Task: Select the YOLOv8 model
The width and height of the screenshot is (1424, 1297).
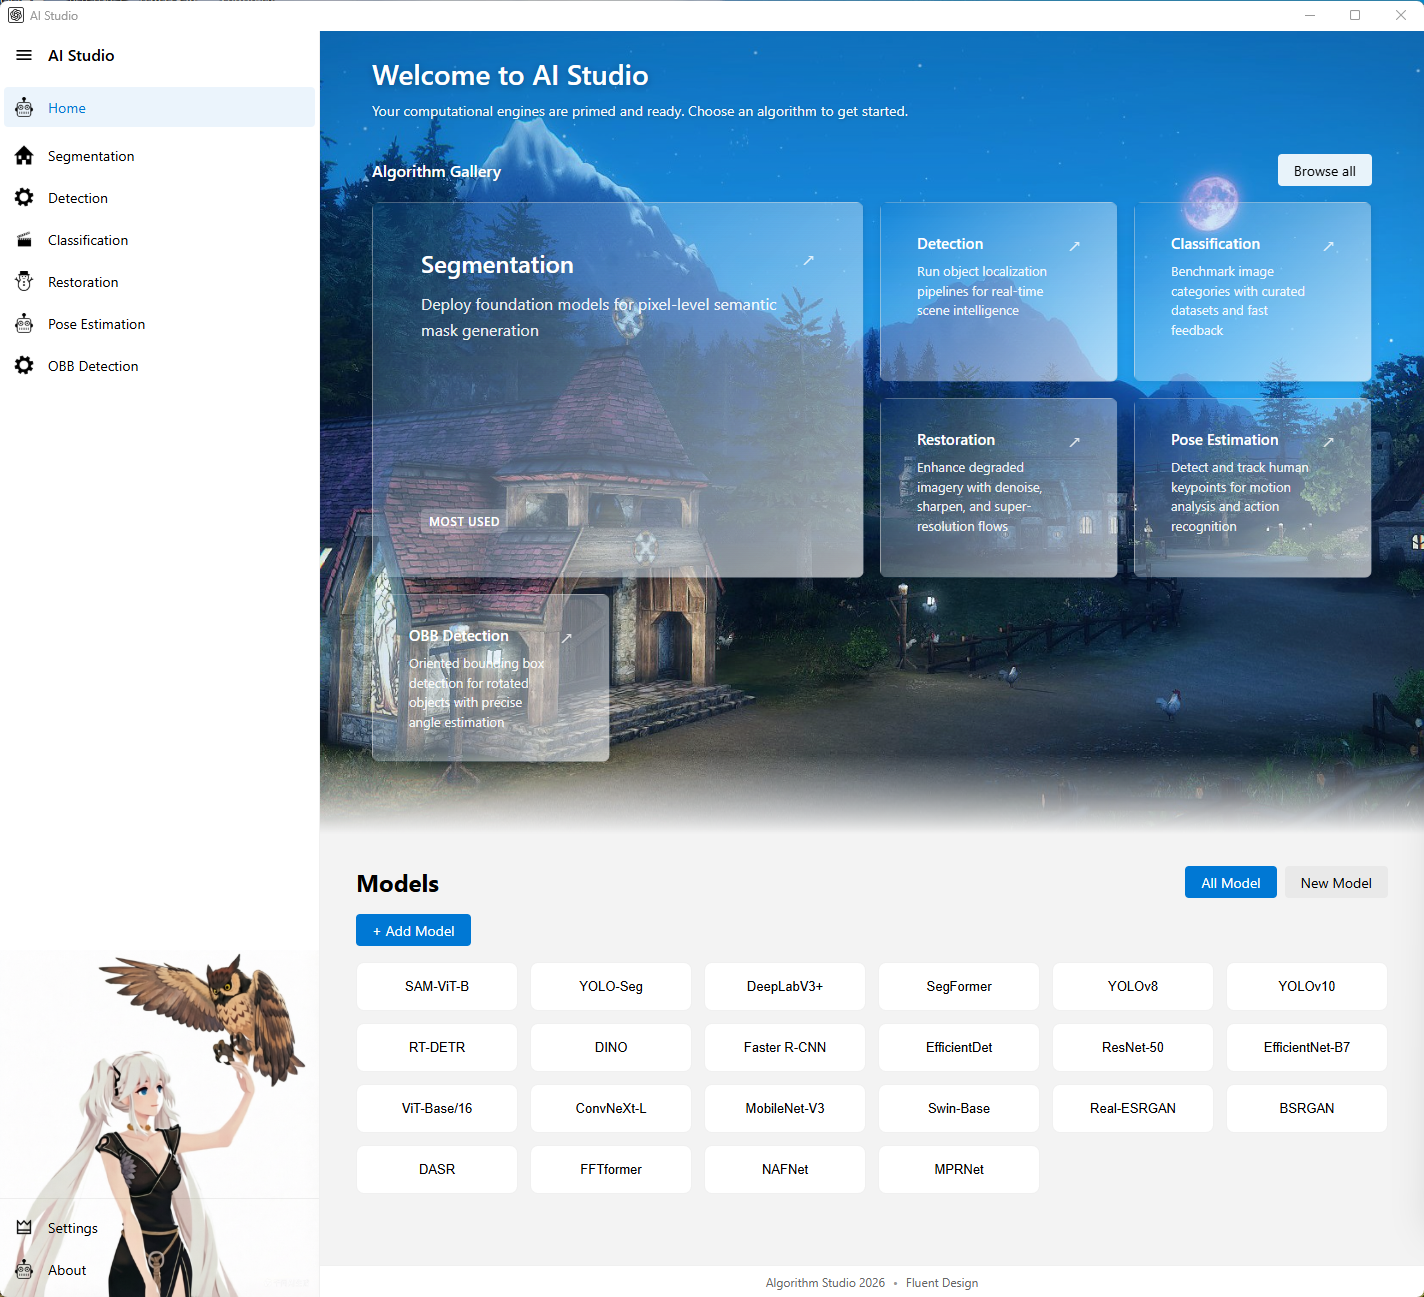Action: point(1132,987)
